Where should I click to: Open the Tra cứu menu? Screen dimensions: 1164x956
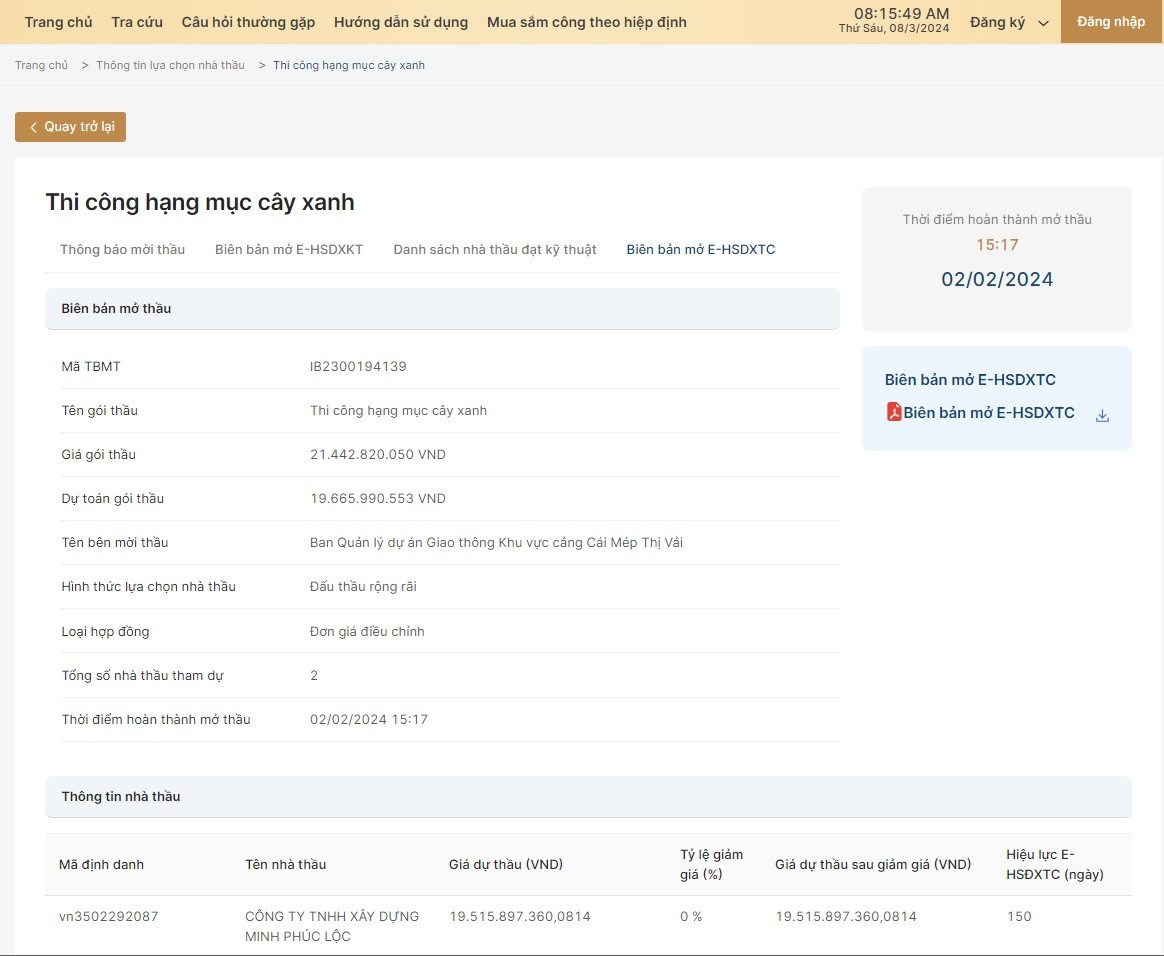pyautogui.click(x=137, y=22)
